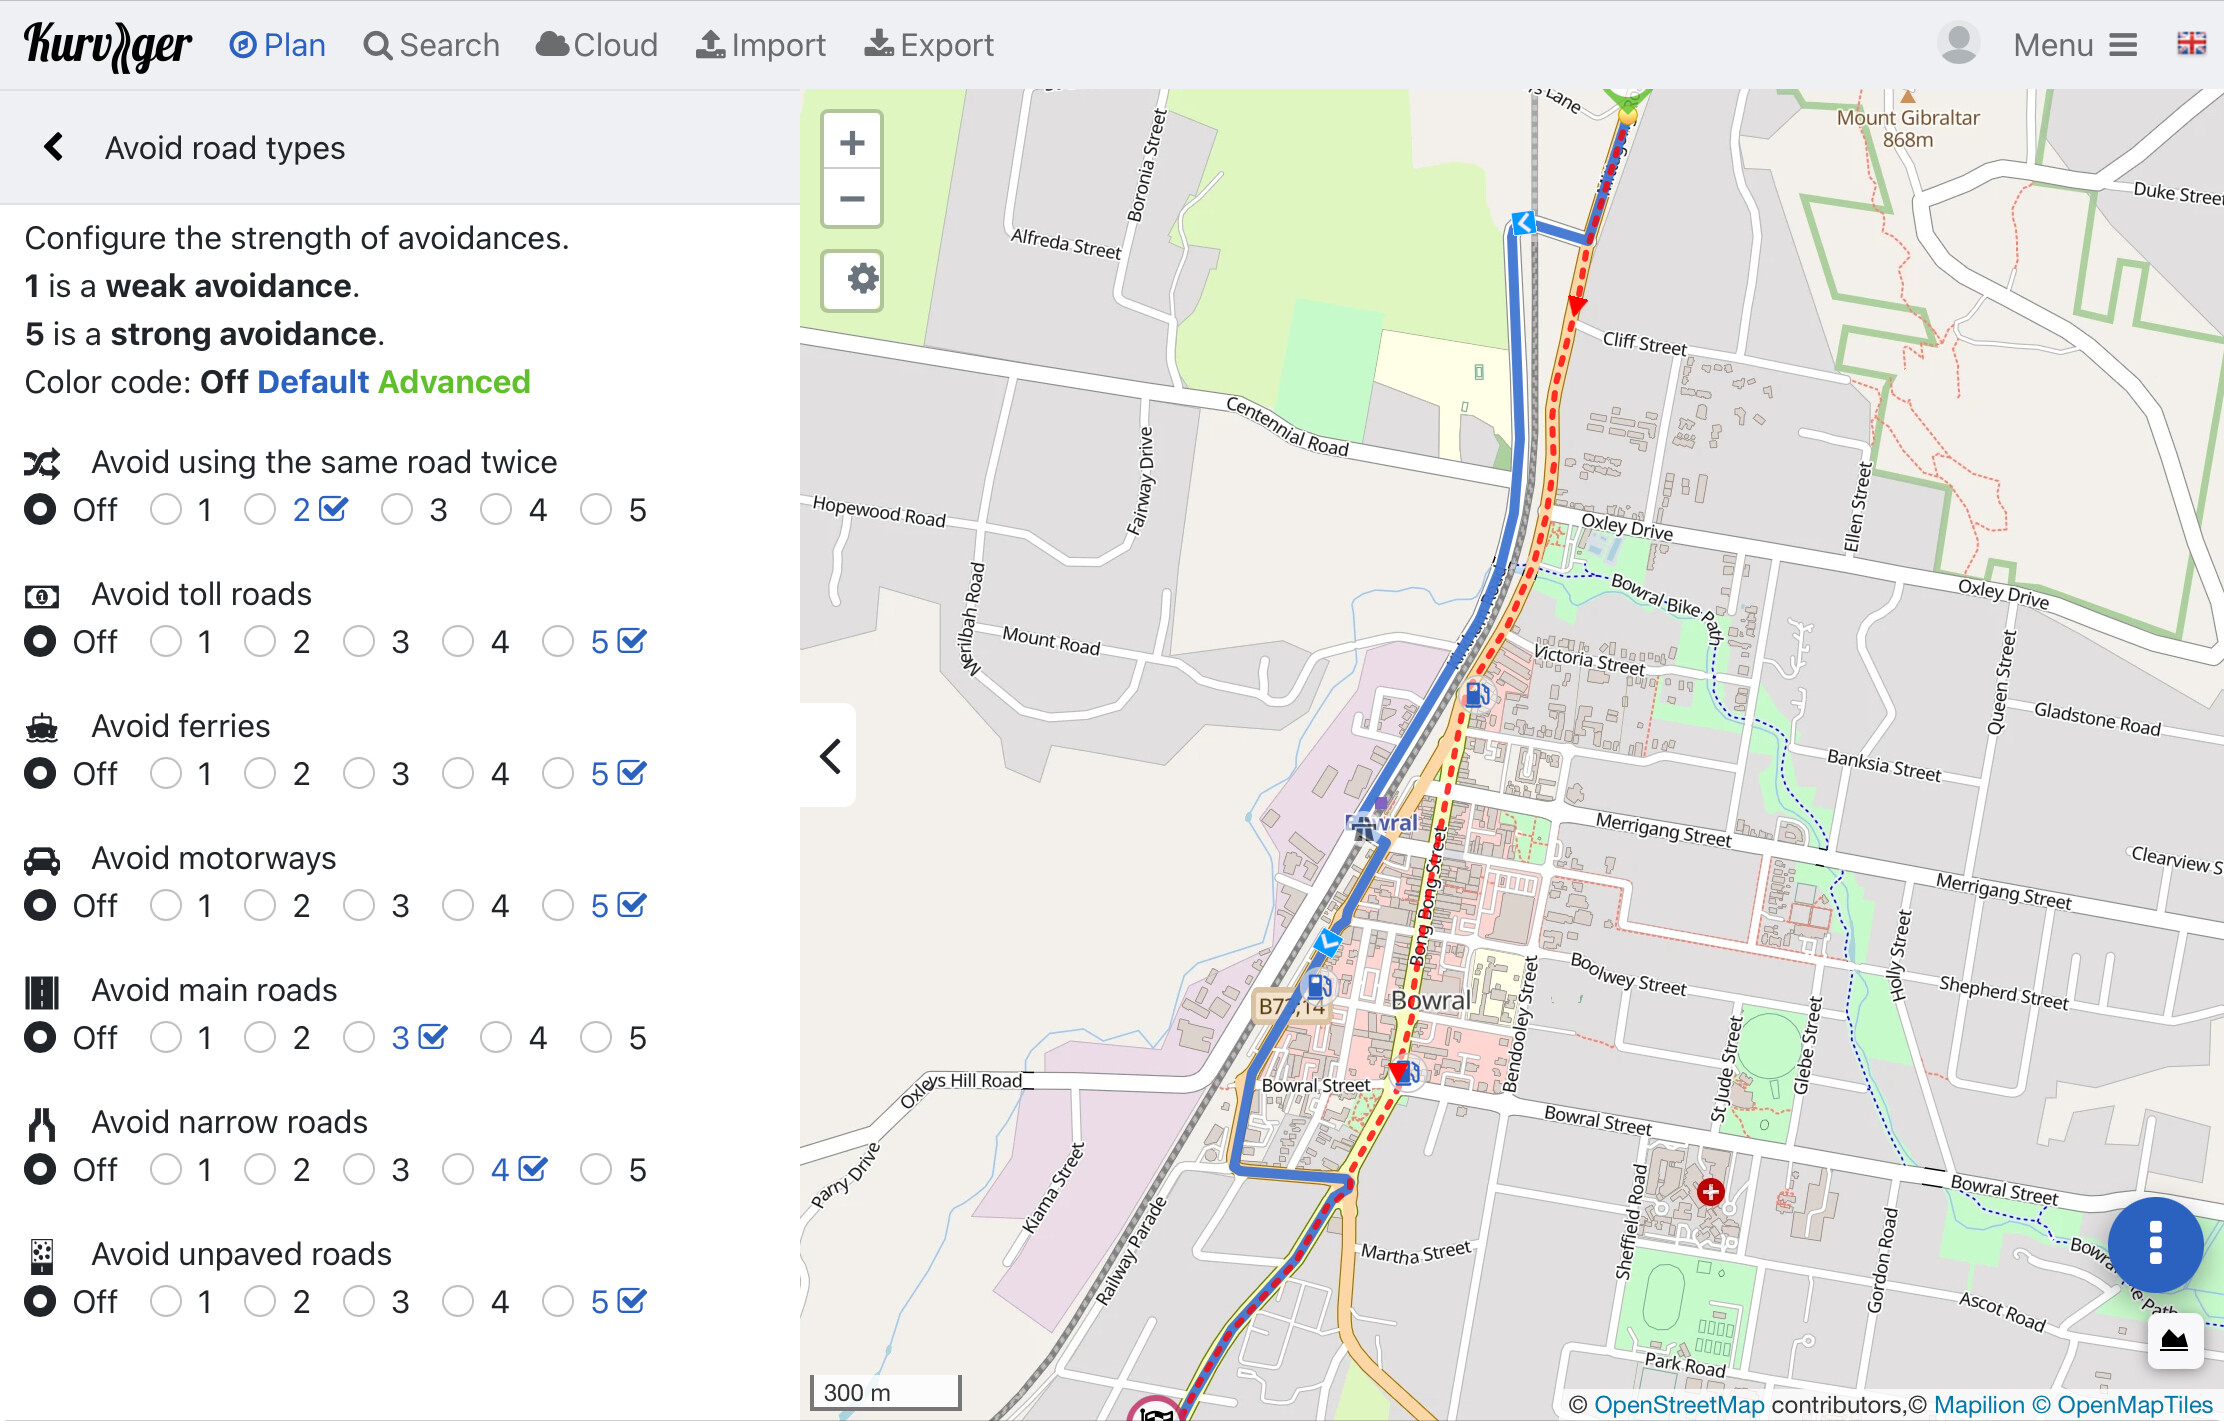Viewport: 2224px width, 1421px height.
Task: Go back from Avoid road types
Action: (54, 147)
